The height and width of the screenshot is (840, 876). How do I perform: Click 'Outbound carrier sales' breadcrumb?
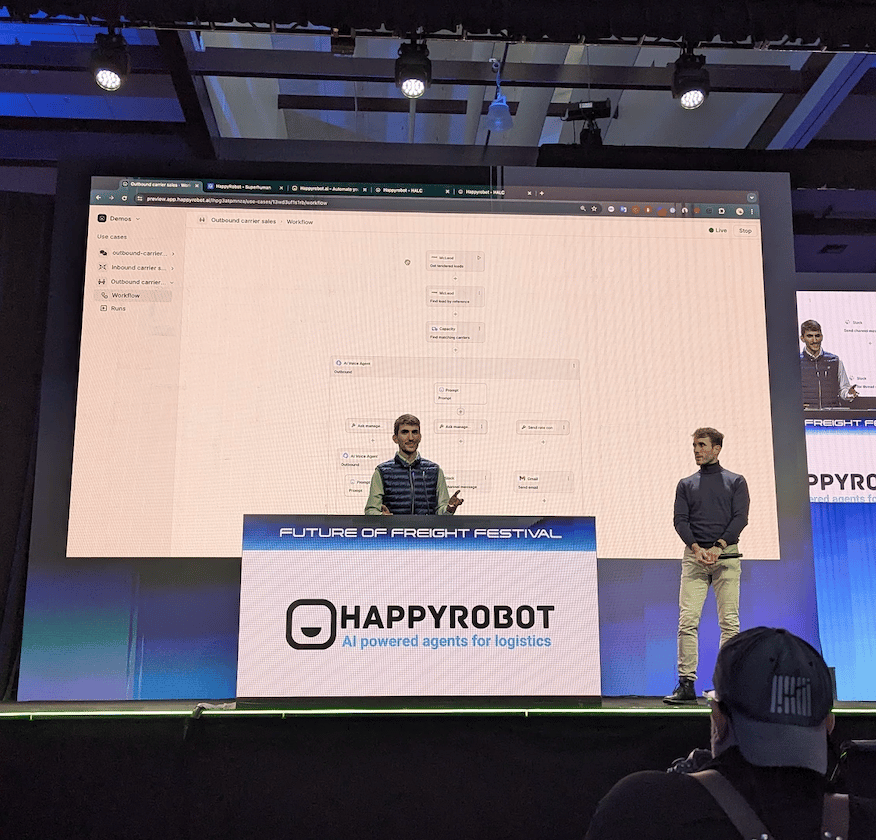[243, 221]
